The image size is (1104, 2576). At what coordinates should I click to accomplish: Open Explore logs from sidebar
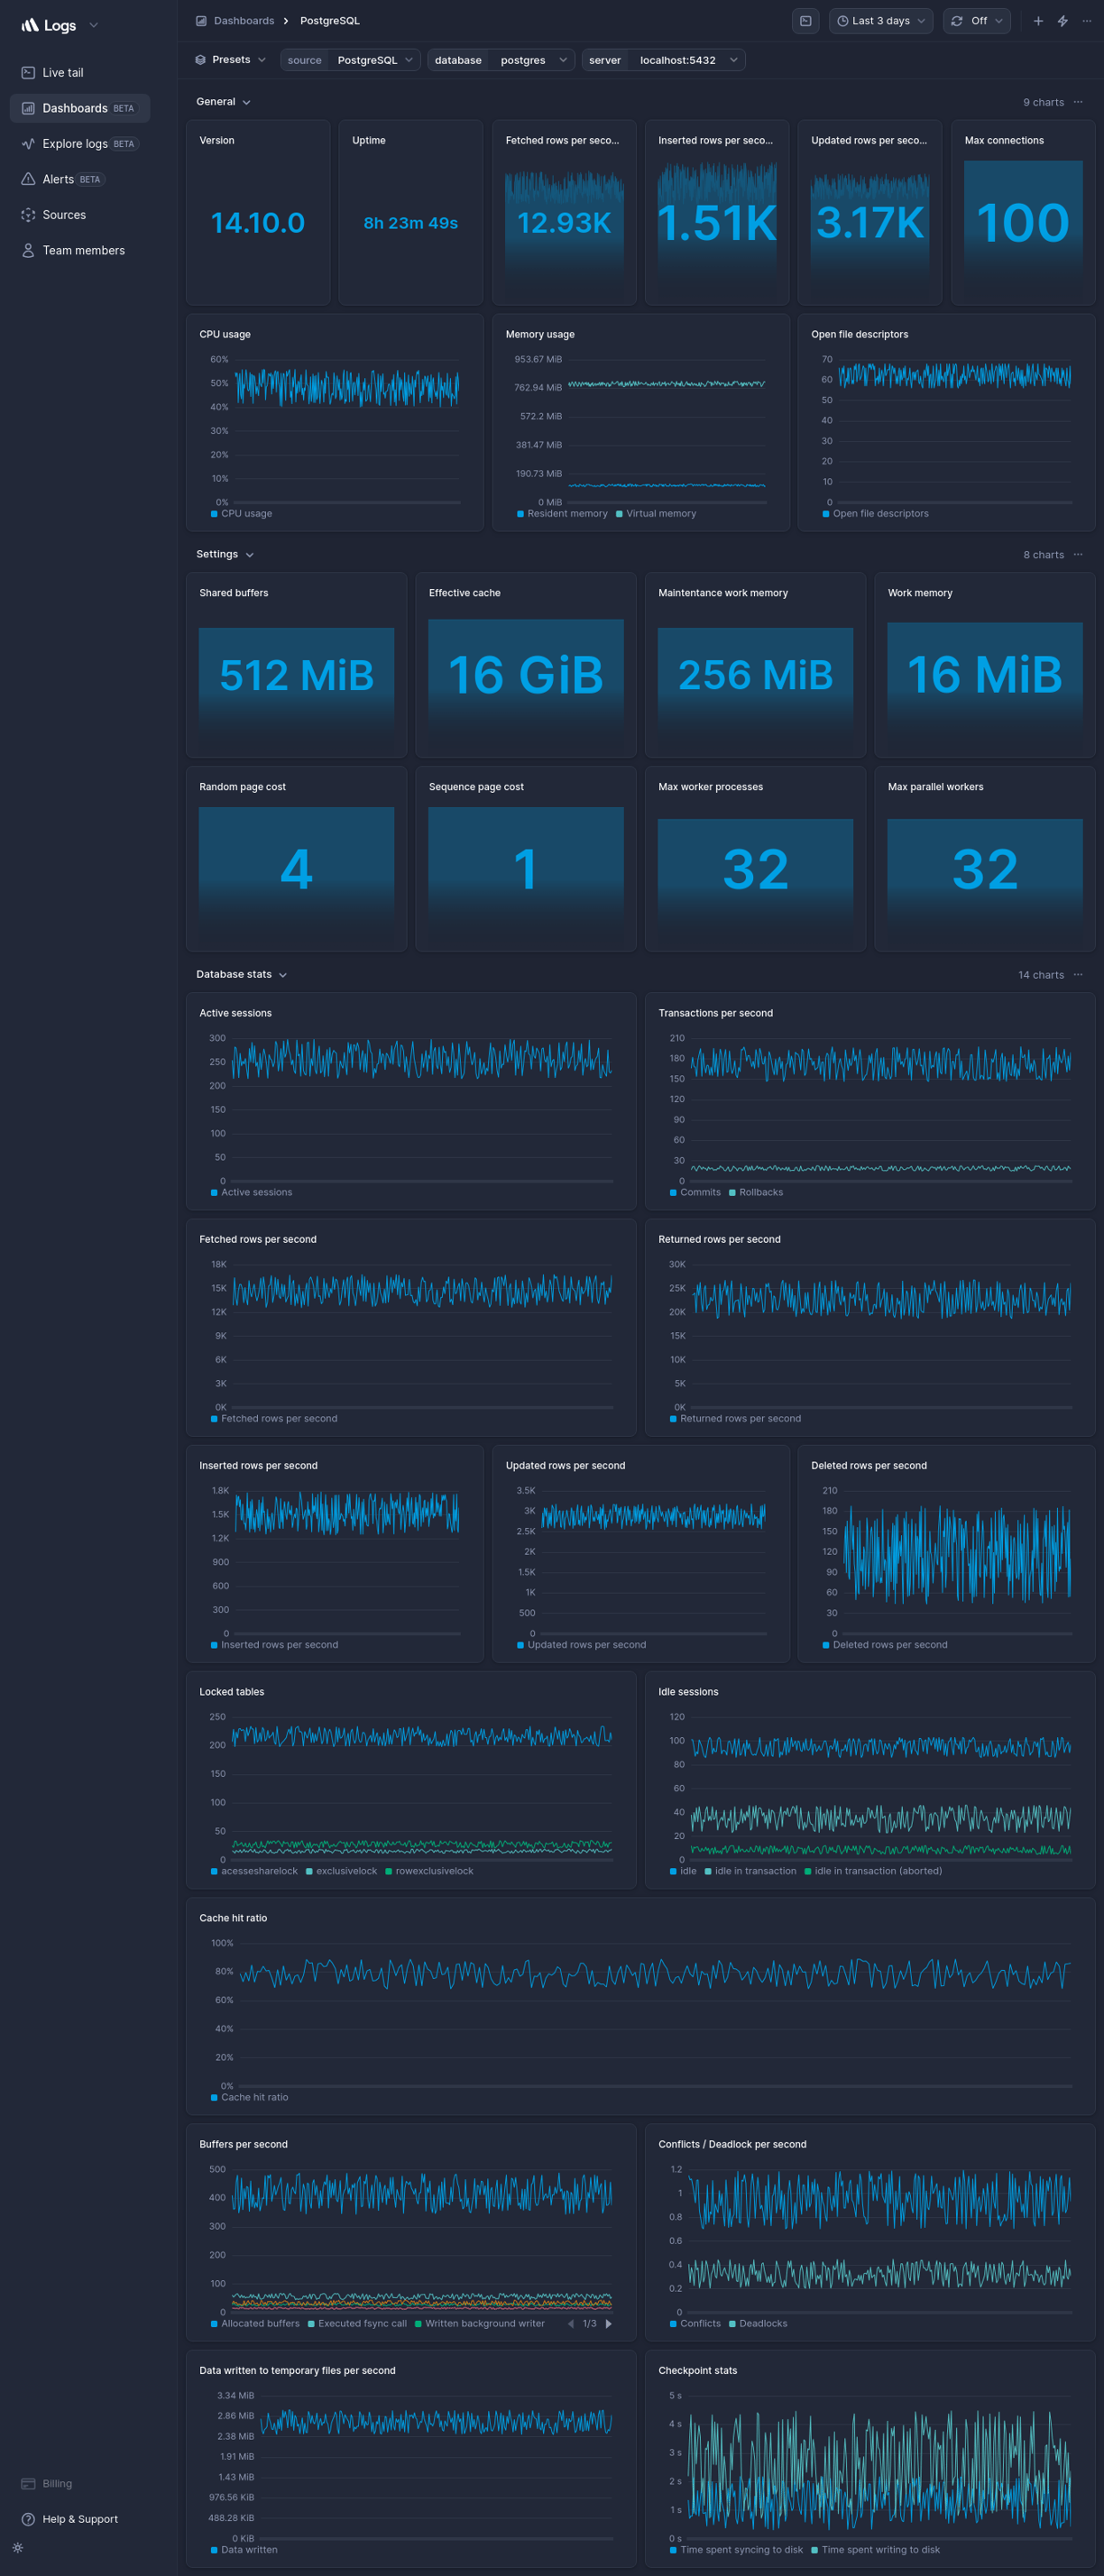[x=75, y=144]
